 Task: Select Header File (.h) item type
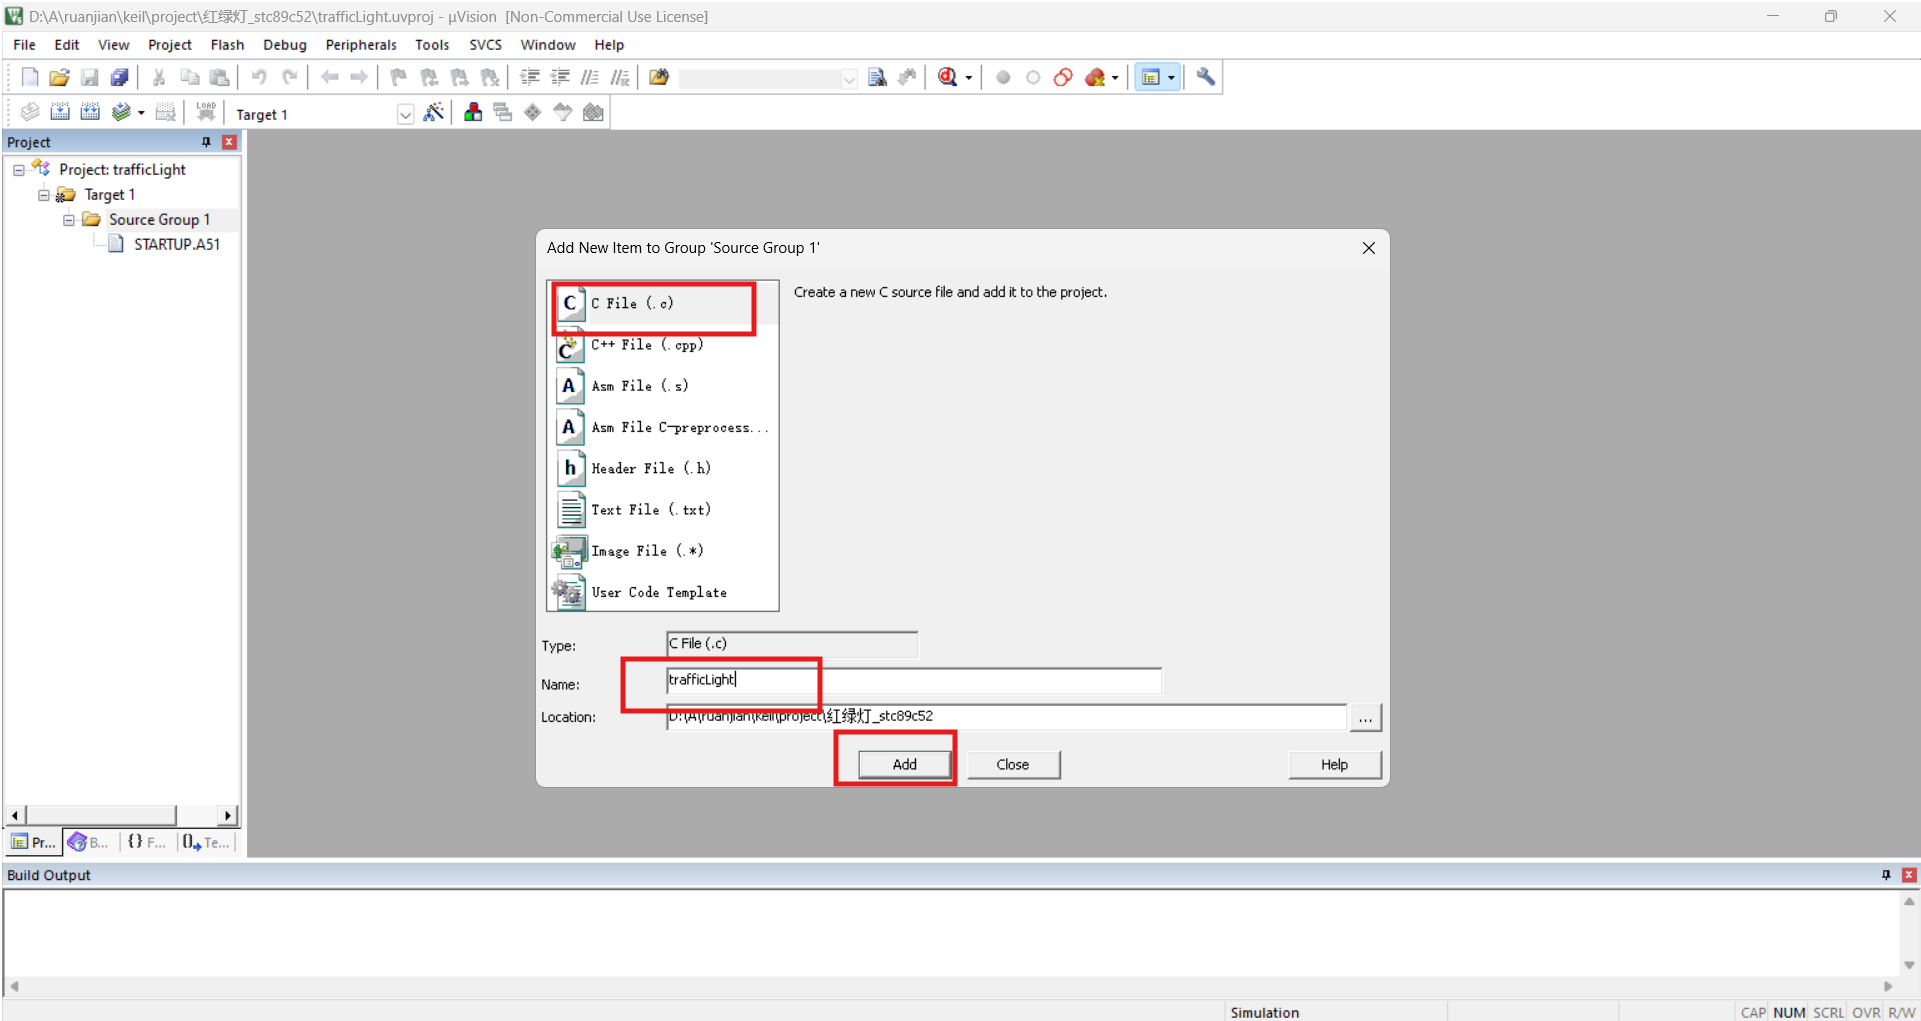click(664, 468)
